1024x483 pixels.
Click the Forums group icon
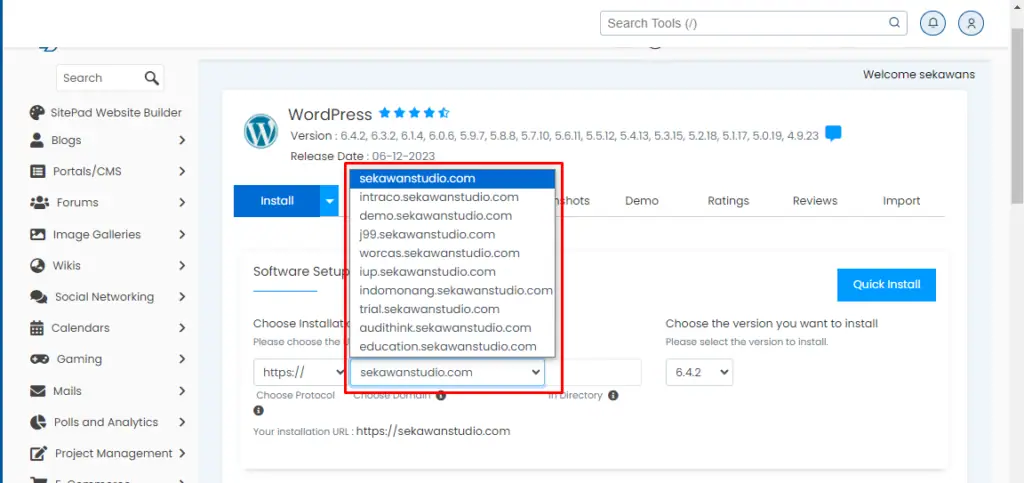pyautogui.click(x=39, y=202)
